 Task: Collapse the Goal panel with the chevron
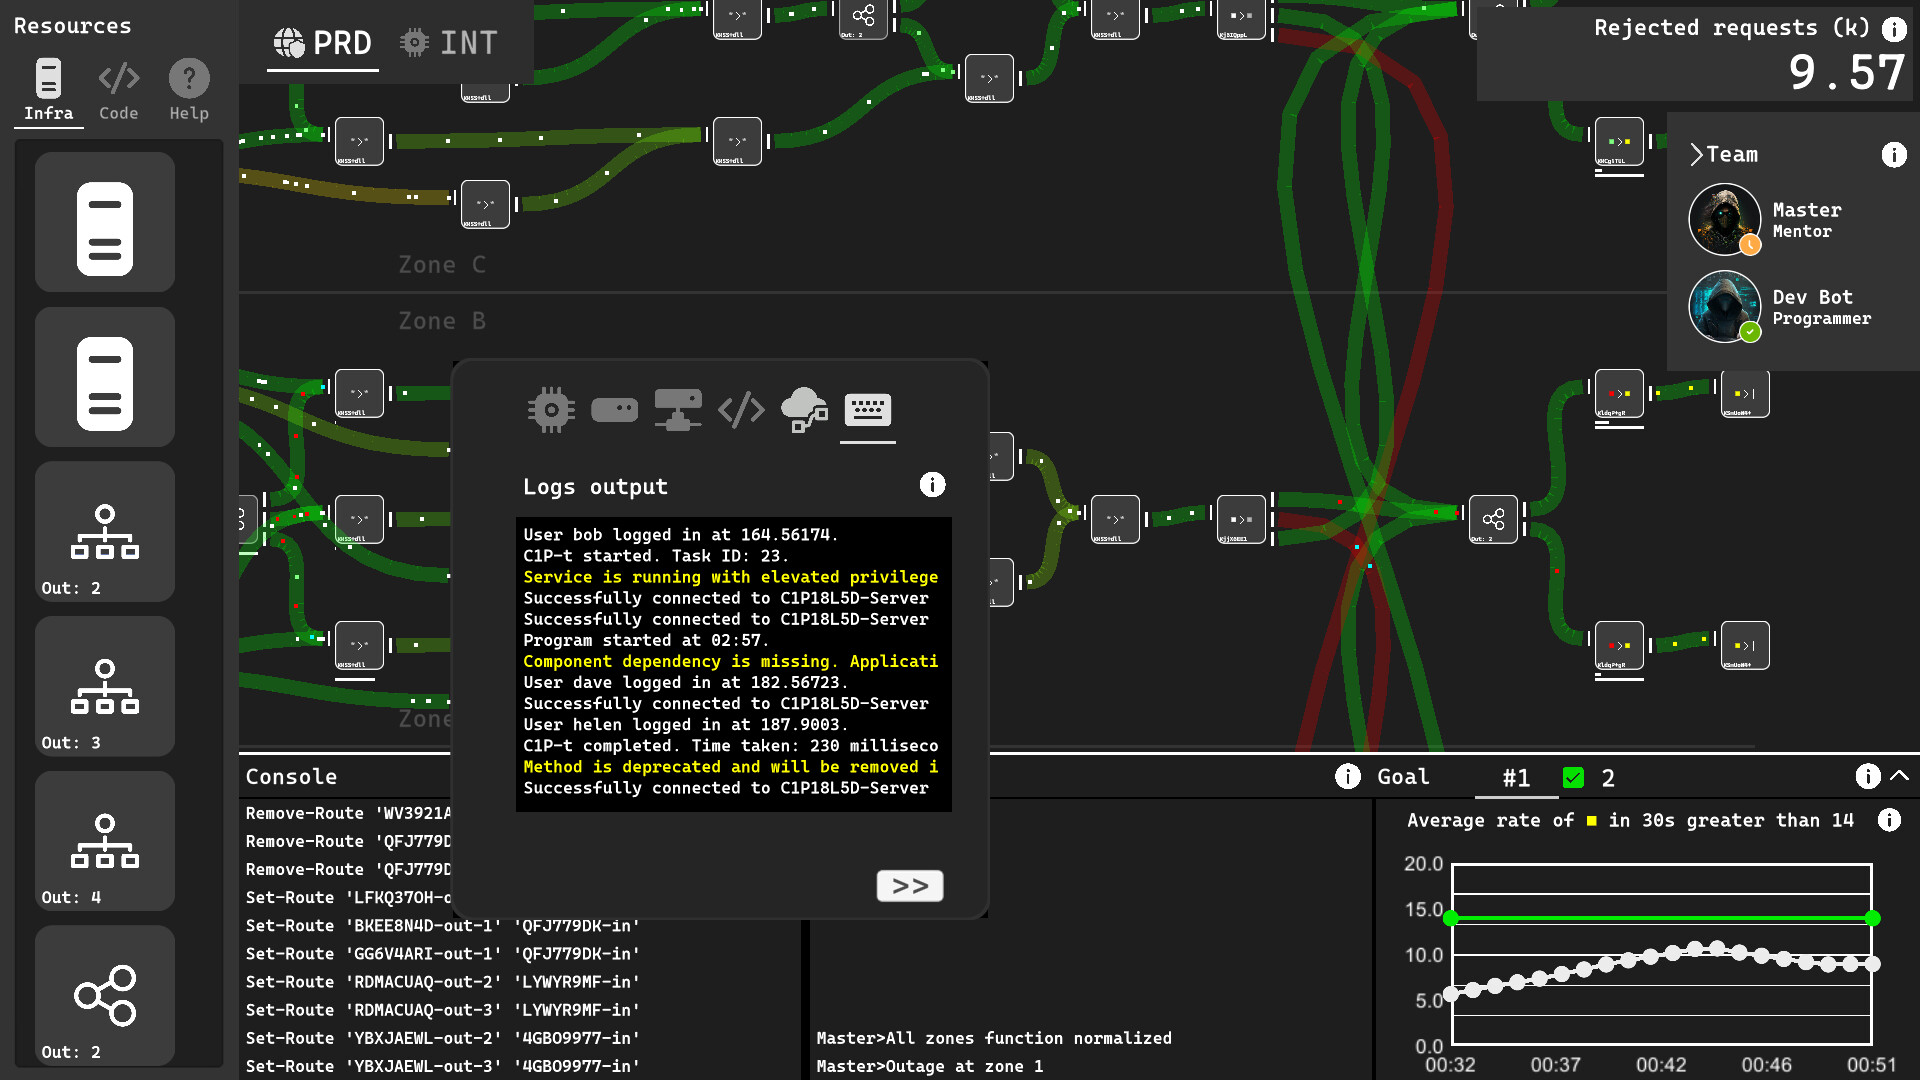pos(1899,775)
